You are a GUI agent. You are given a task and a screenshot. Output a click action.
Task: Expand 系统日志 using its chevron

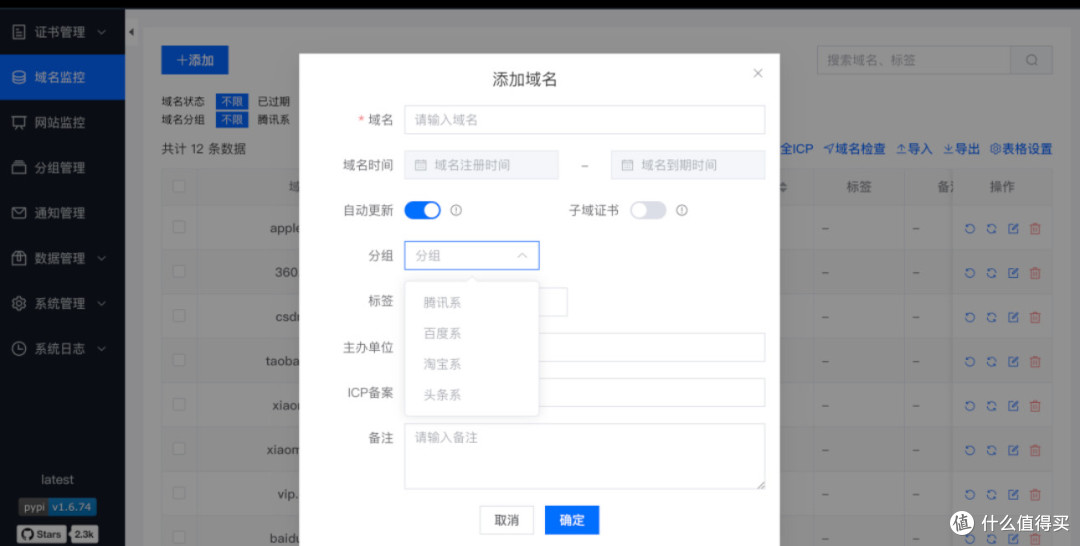[102, 349]
